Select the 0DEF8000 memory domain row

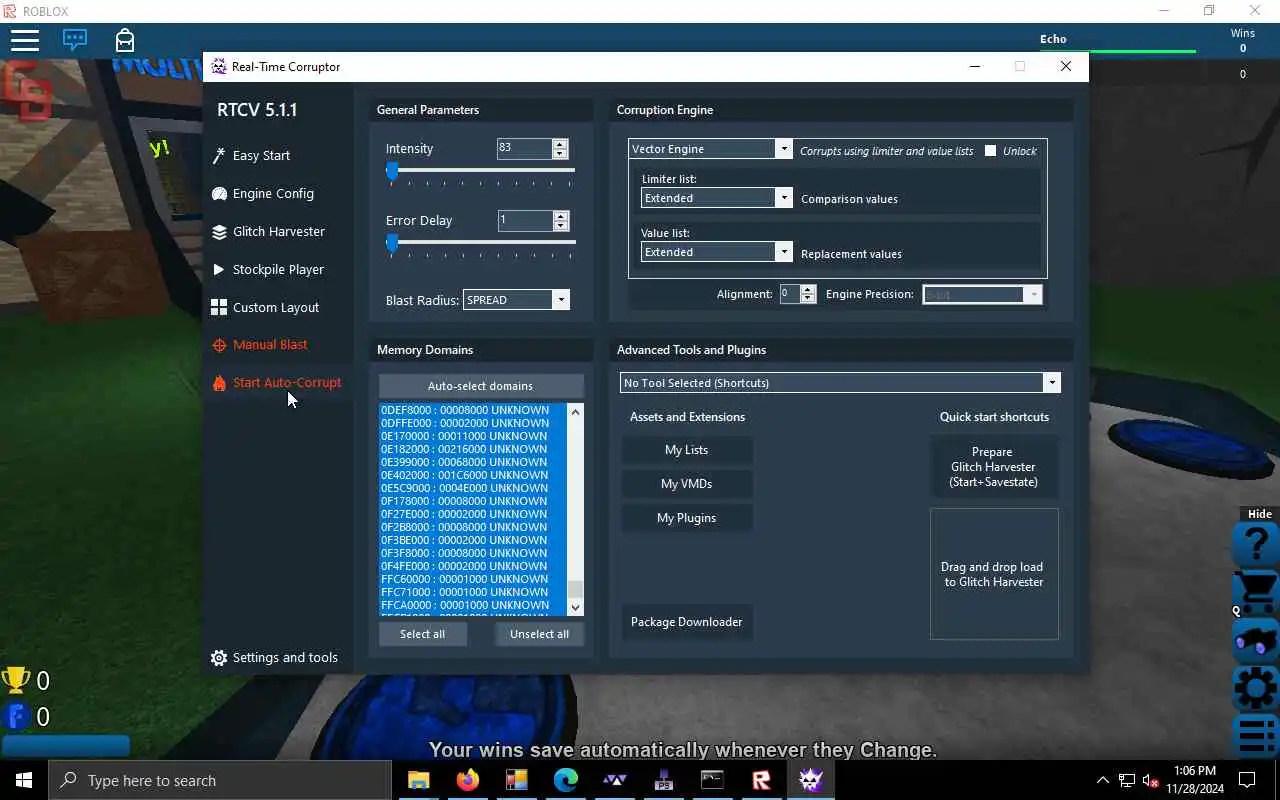coord(472,410)
